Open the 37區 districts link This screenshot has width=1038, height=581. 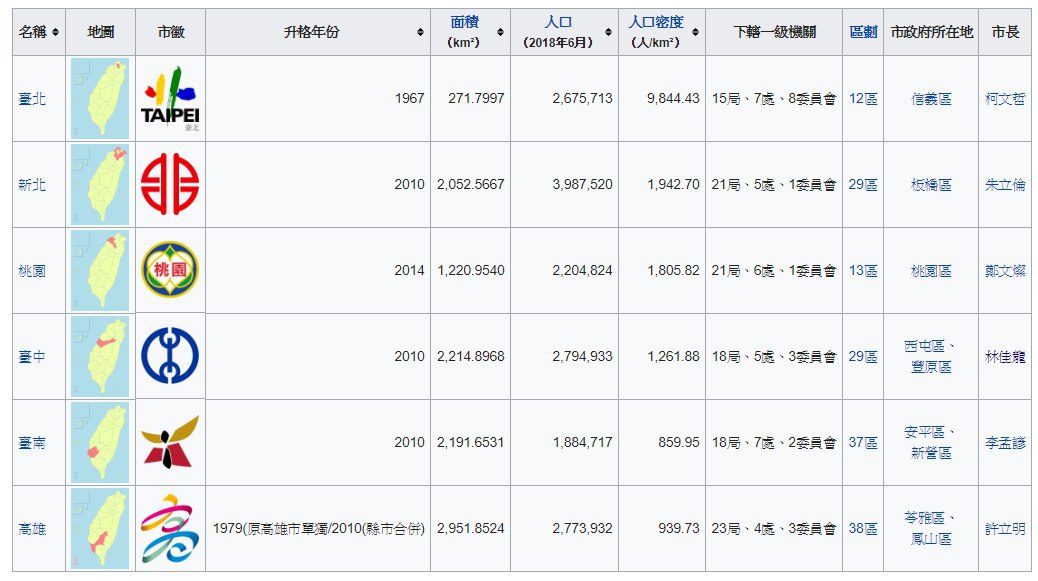click(863, 443)
